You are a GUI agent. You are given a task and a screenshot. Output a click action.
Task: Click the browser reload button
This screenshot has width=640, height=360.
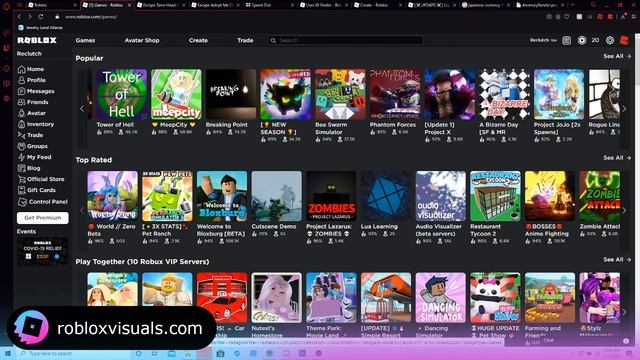coord(41,17)
